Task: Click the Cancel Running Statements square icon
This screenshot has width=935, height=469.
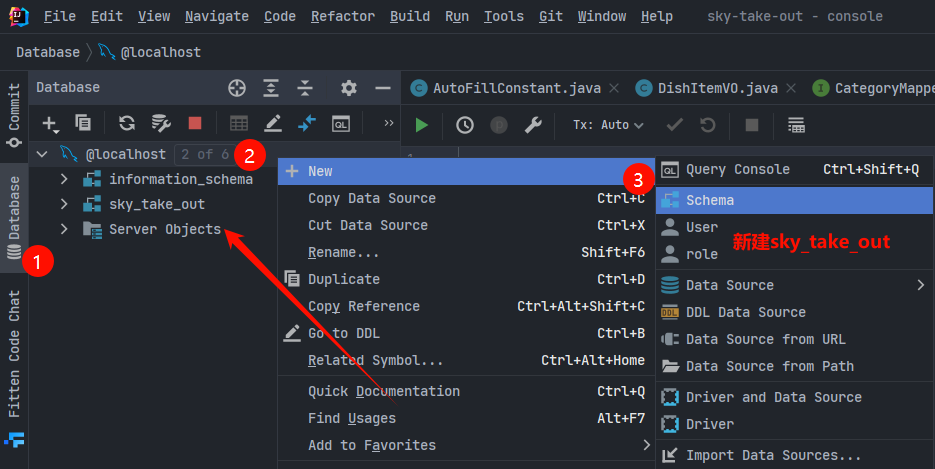Action: pyautogui.click(x=752, y=125)
